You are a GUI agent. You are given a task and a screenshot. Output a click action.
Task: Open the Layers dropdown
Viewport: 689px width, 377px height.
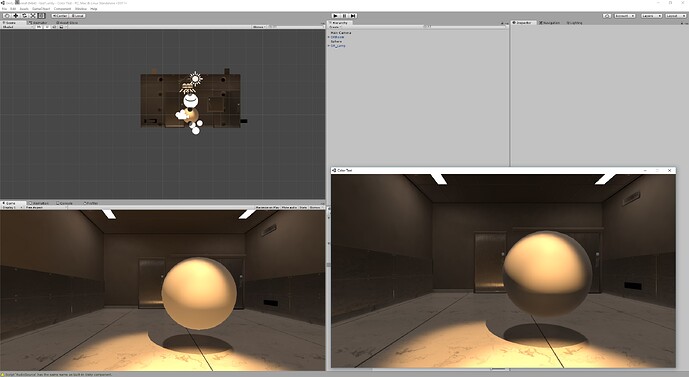[x=651, y=16]
